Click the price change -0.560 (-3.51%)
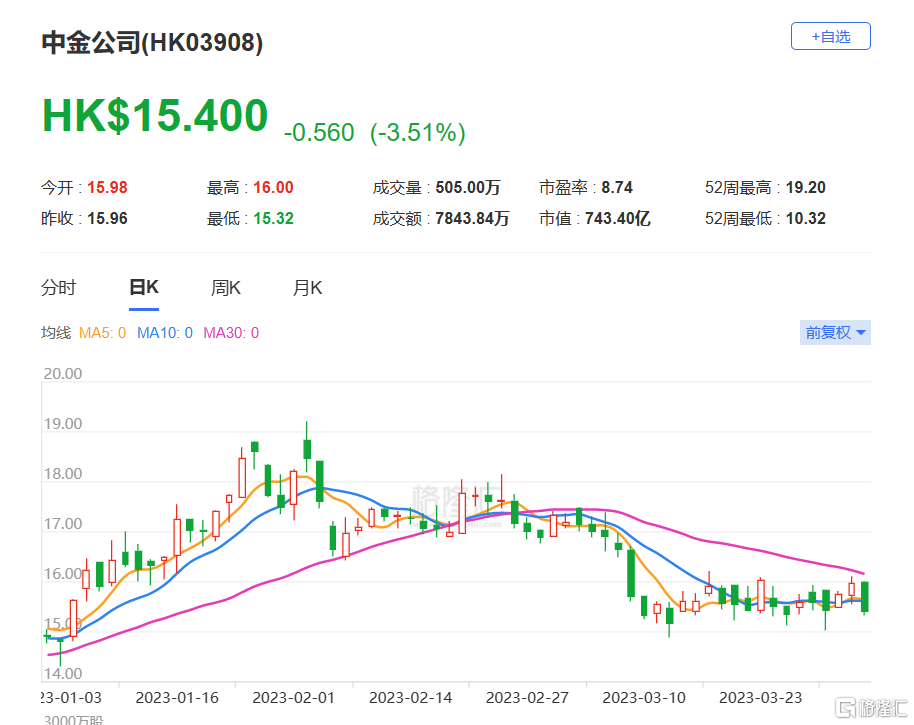The width and height of the screenshot is (914, 725). (x=375, y=132)
